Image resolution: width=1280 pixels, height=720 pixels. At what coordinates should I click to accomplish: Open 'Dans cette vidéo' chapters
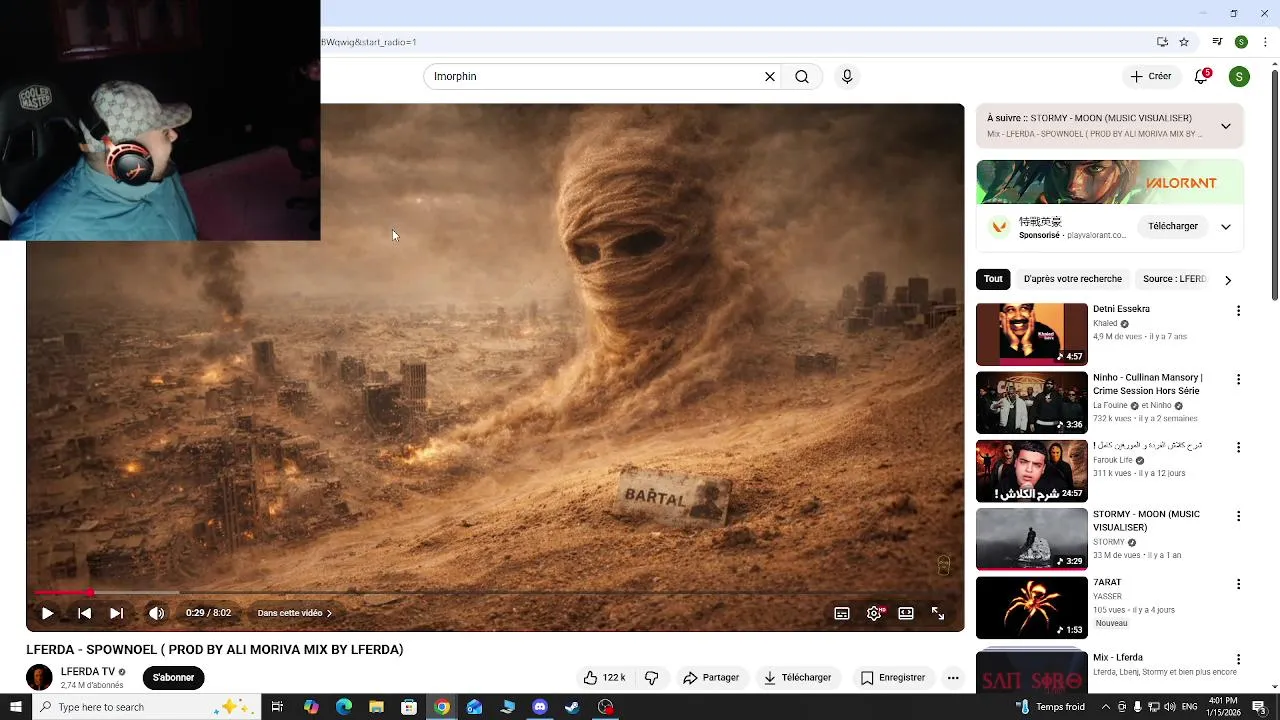pyautogui.click(x=295, y=613)
